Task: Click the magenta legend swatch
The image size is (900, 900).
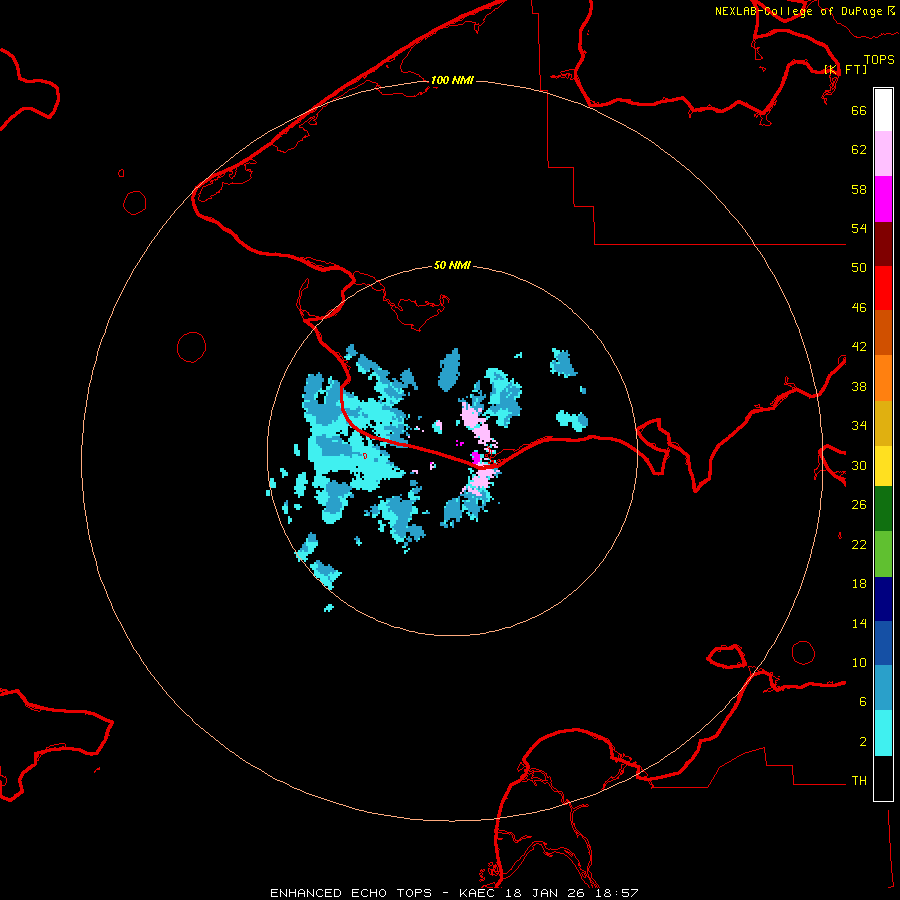Action: 883,199
